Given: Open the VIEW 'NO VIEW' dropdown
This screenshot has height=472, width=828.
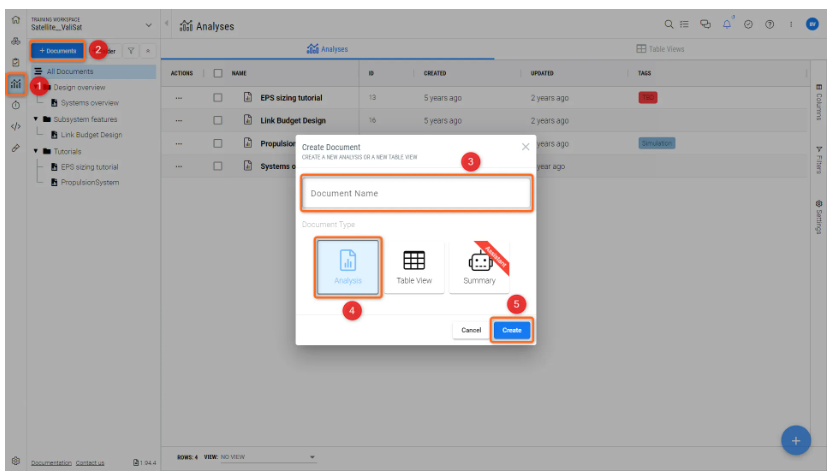Looking at the screenshot, I should tap(268, 457).
